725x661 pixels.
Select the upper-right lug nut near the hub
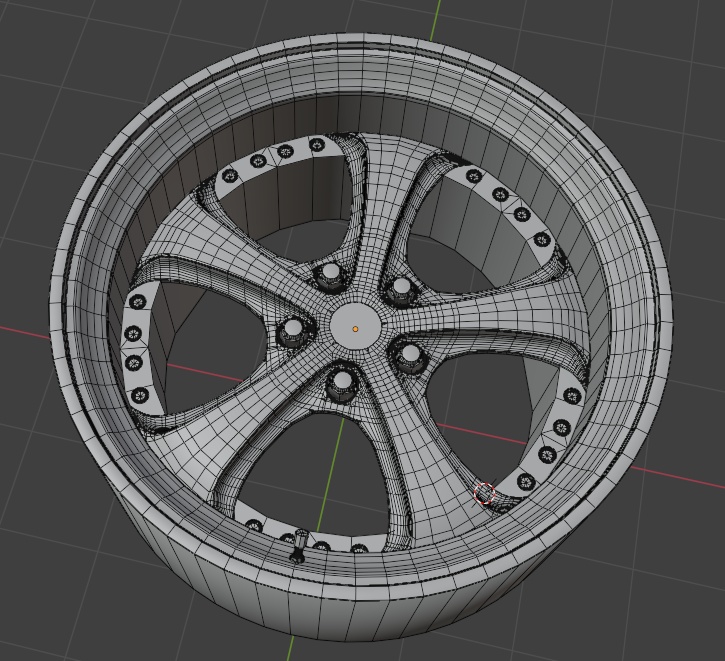coord(399,291)
